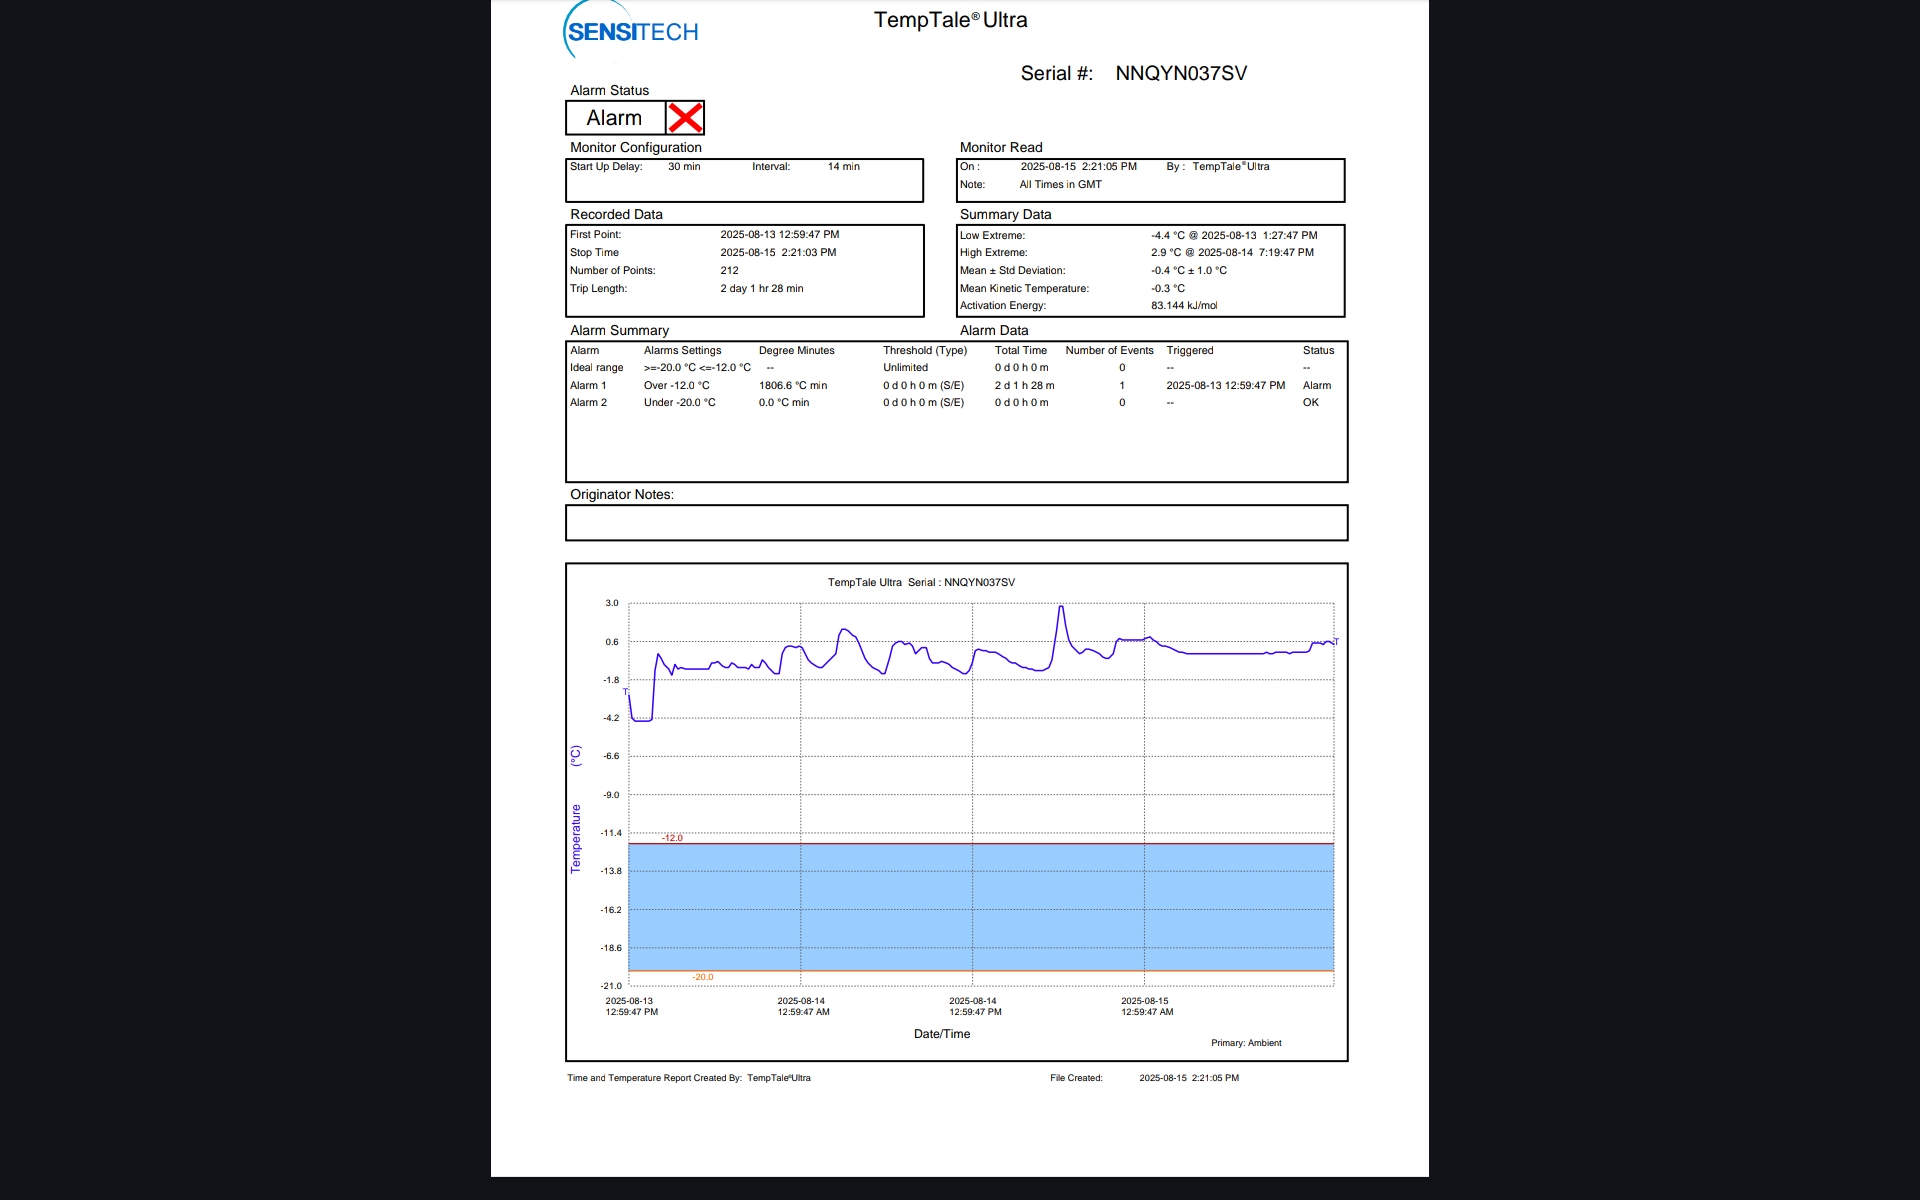Screen dimensions: 1920x1200
Task: Click inside the Originator Notes field
Action: 956,523
